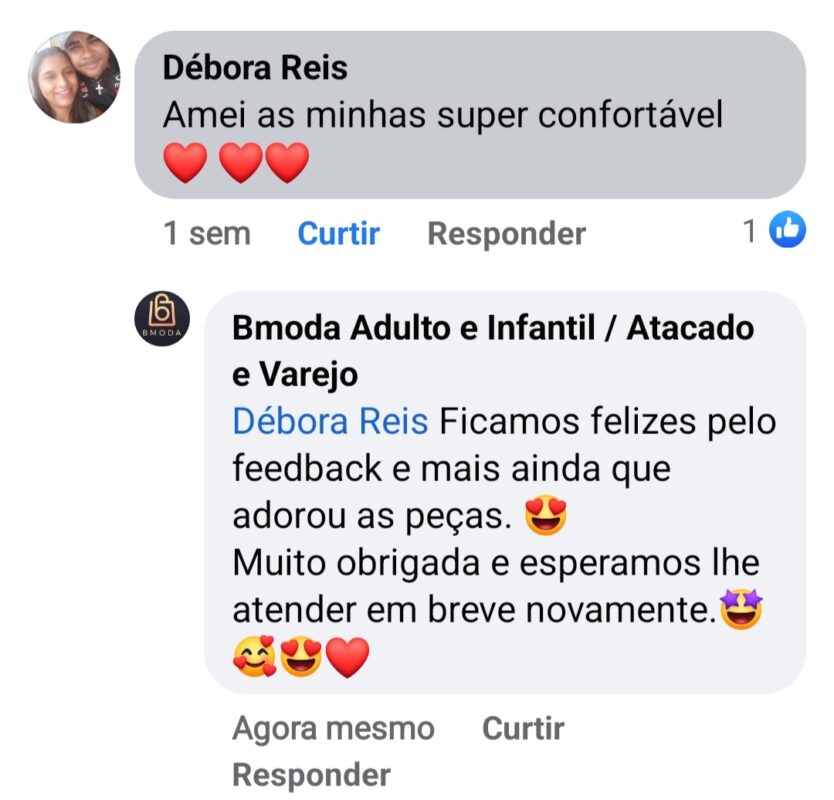Screen dimensions: 834x800
Task: Open the blue Débora Reis mention link
Action: pos(330,421)
